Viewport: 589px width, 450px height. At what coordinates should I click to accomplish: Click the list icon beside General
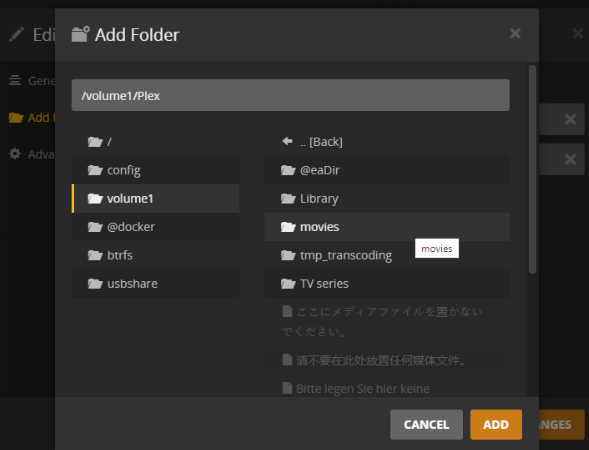(15, 80)
